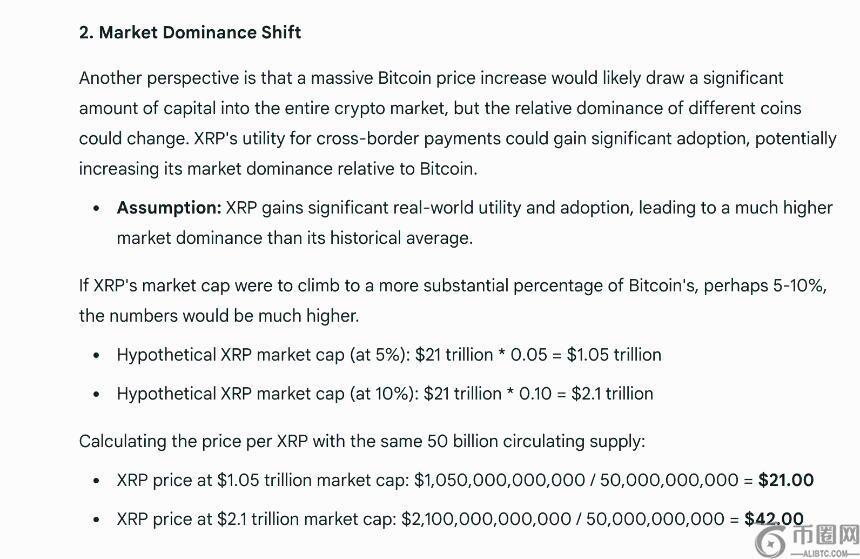Click the bullet dot before "Assumption"
The height and width of the screenshot is (559, 860).
click(x=96, y=209)
